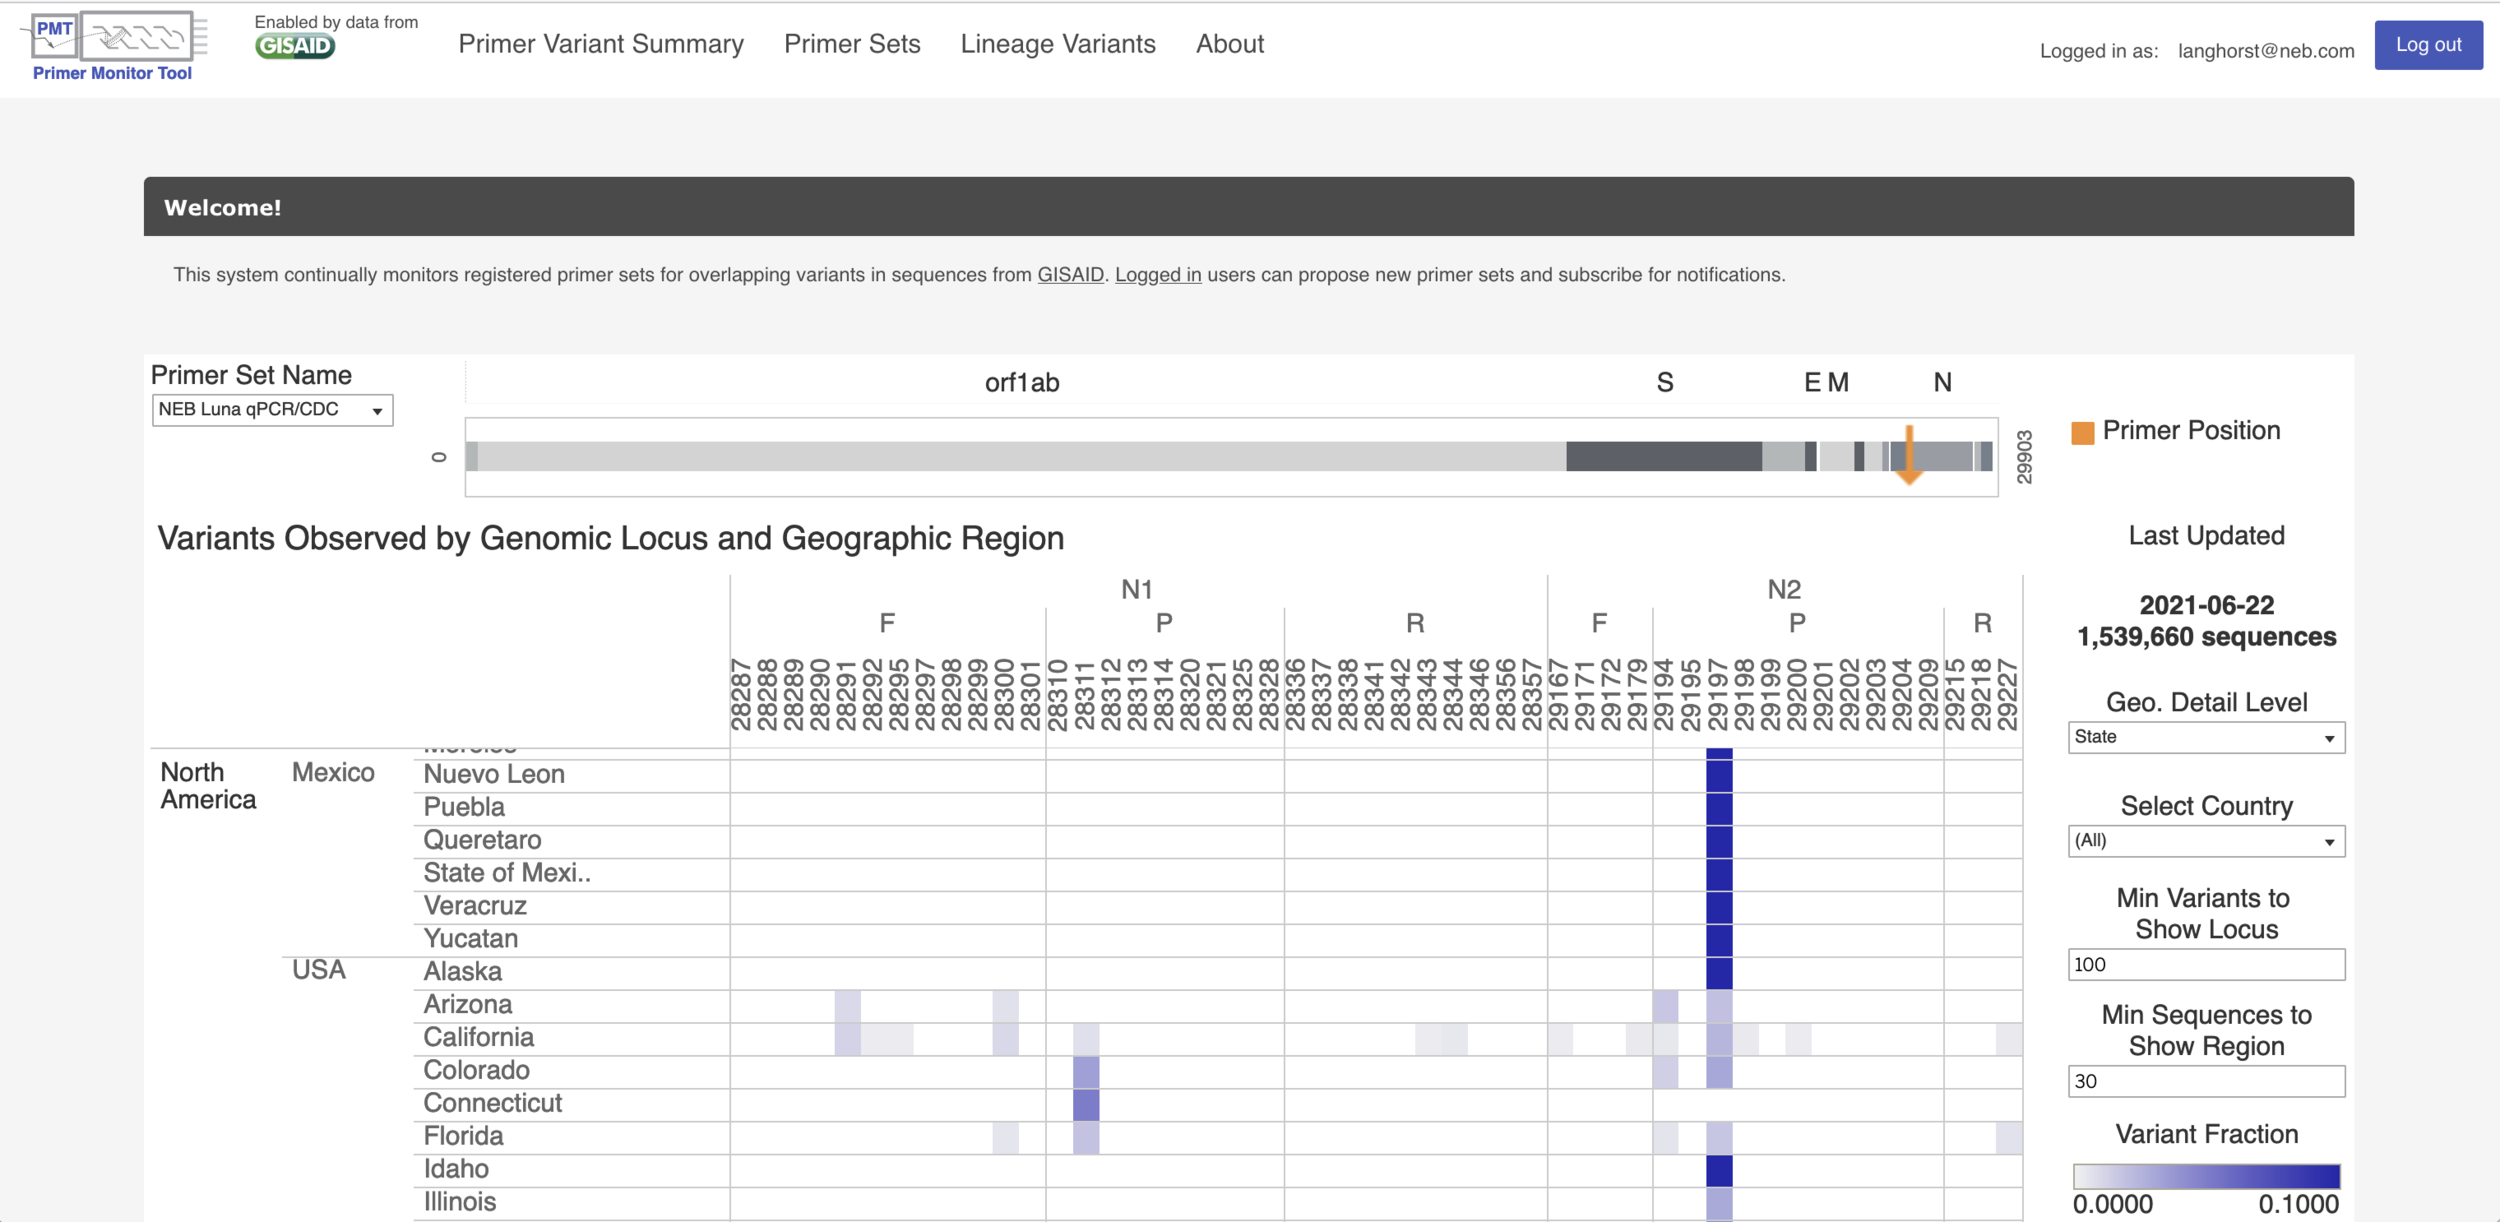Click the Idaho dark blue heatmap cell

click(1719, 1170)
